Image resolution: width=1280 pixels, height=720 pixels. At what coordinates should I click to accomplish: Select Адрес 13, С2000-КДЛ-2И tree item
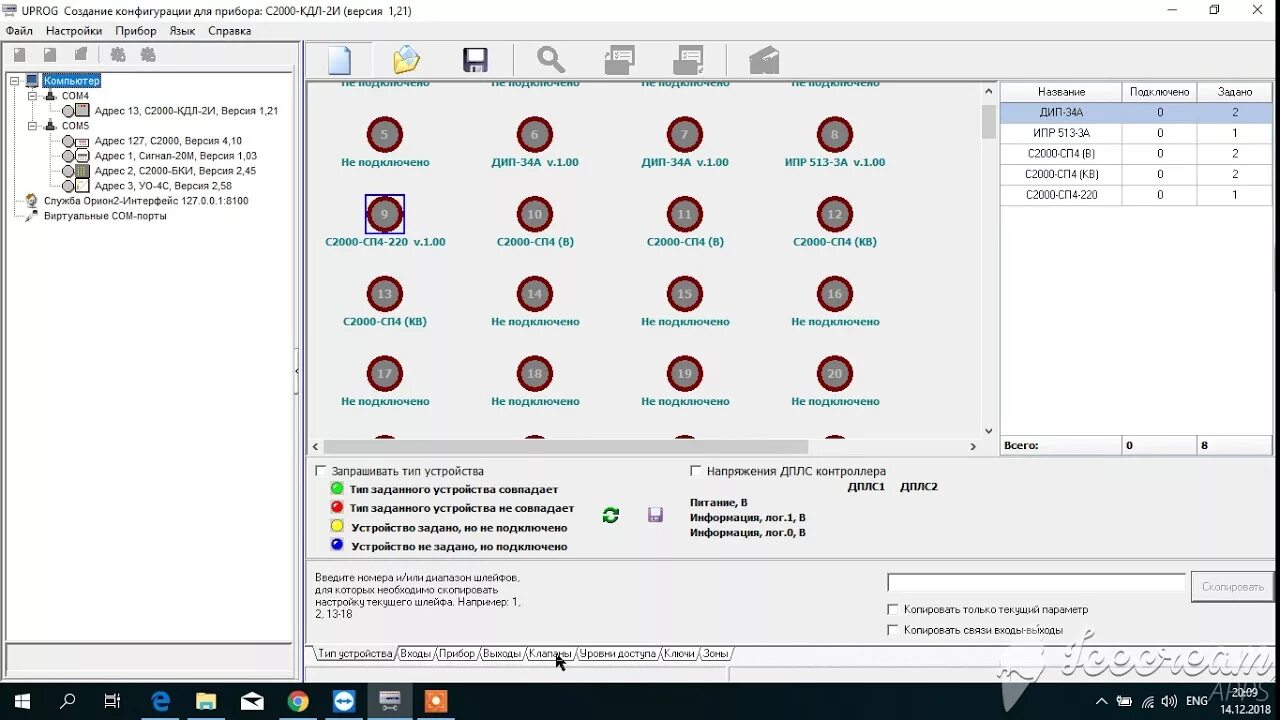pyautogui.click(x=186, y=111)
